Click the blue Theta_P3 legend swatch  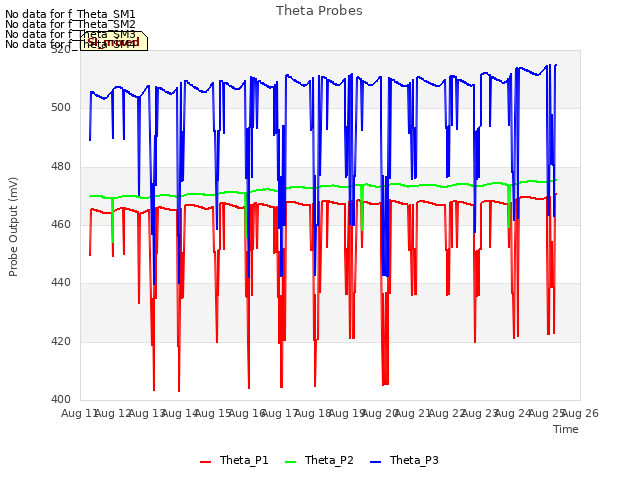[375, 462]
